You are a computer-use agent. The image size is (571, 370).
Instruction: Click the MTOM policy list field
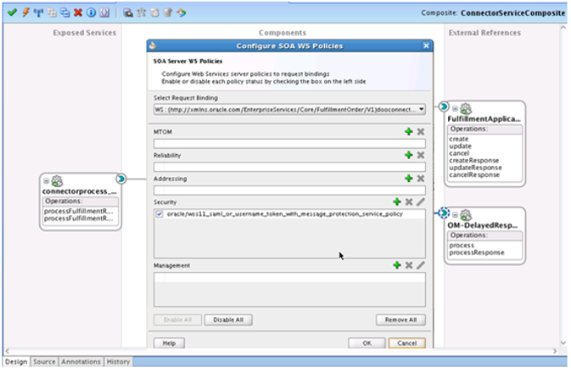click(290, 143)
